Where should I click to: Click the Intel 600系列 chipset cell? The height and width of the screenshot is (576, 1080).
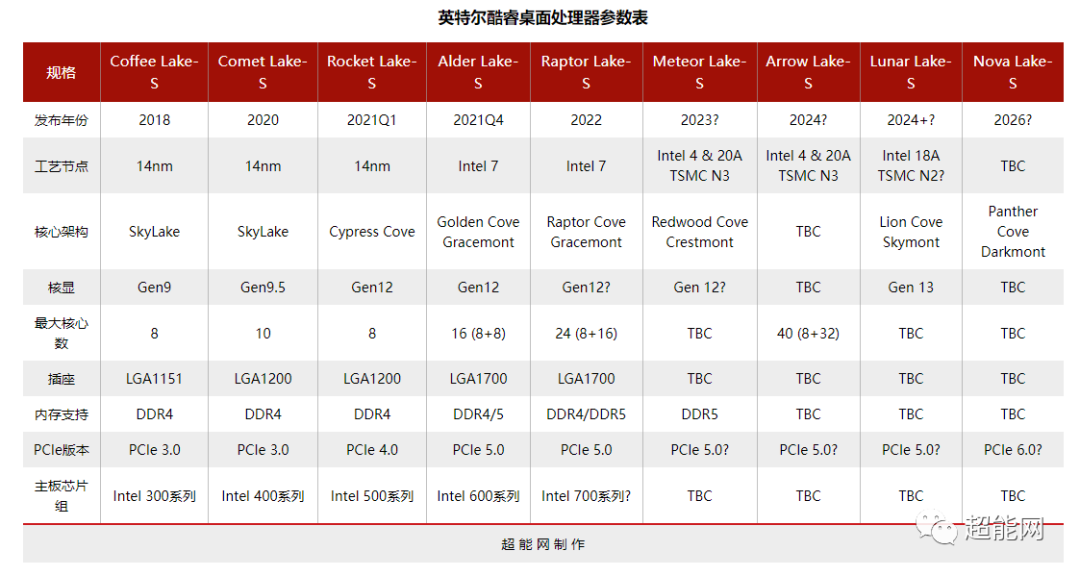click(478, 496)
